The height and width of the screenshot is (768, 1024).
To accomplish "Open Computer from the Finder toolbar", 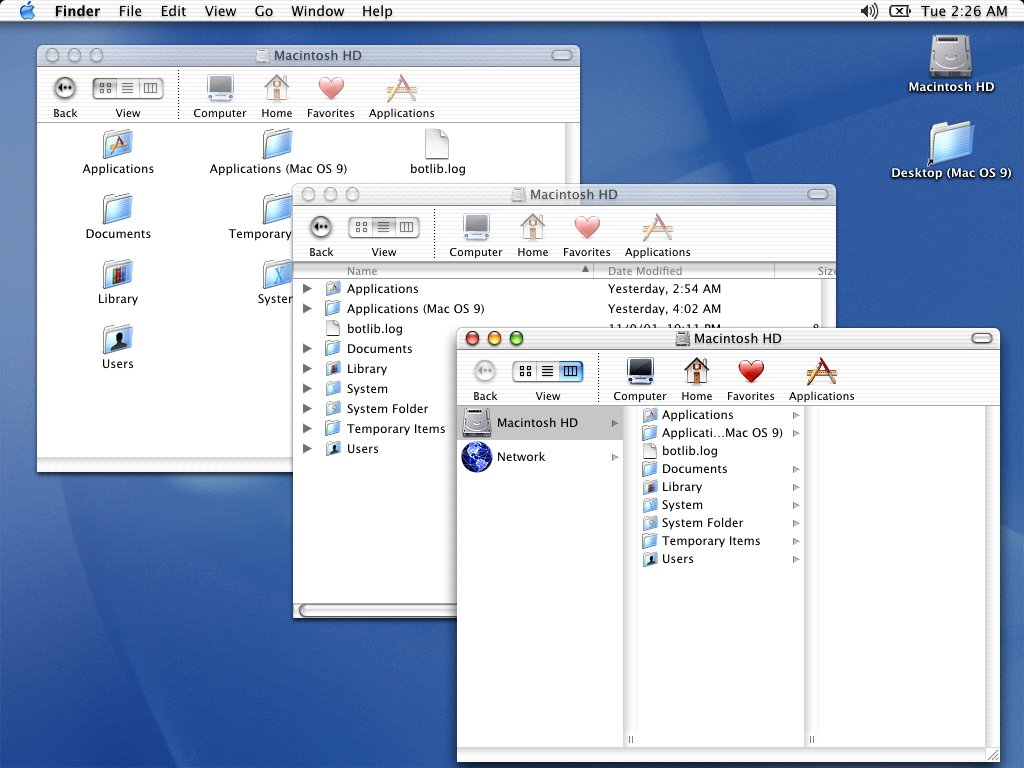I will 638,375.
